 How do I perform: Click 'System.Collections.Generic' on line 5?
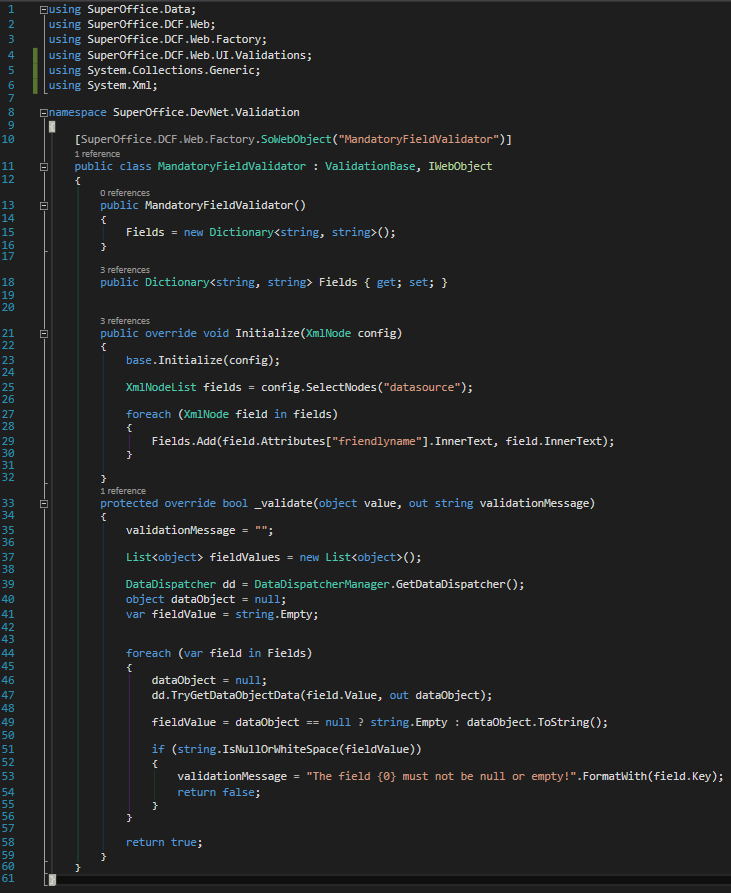tap(171, 70)
